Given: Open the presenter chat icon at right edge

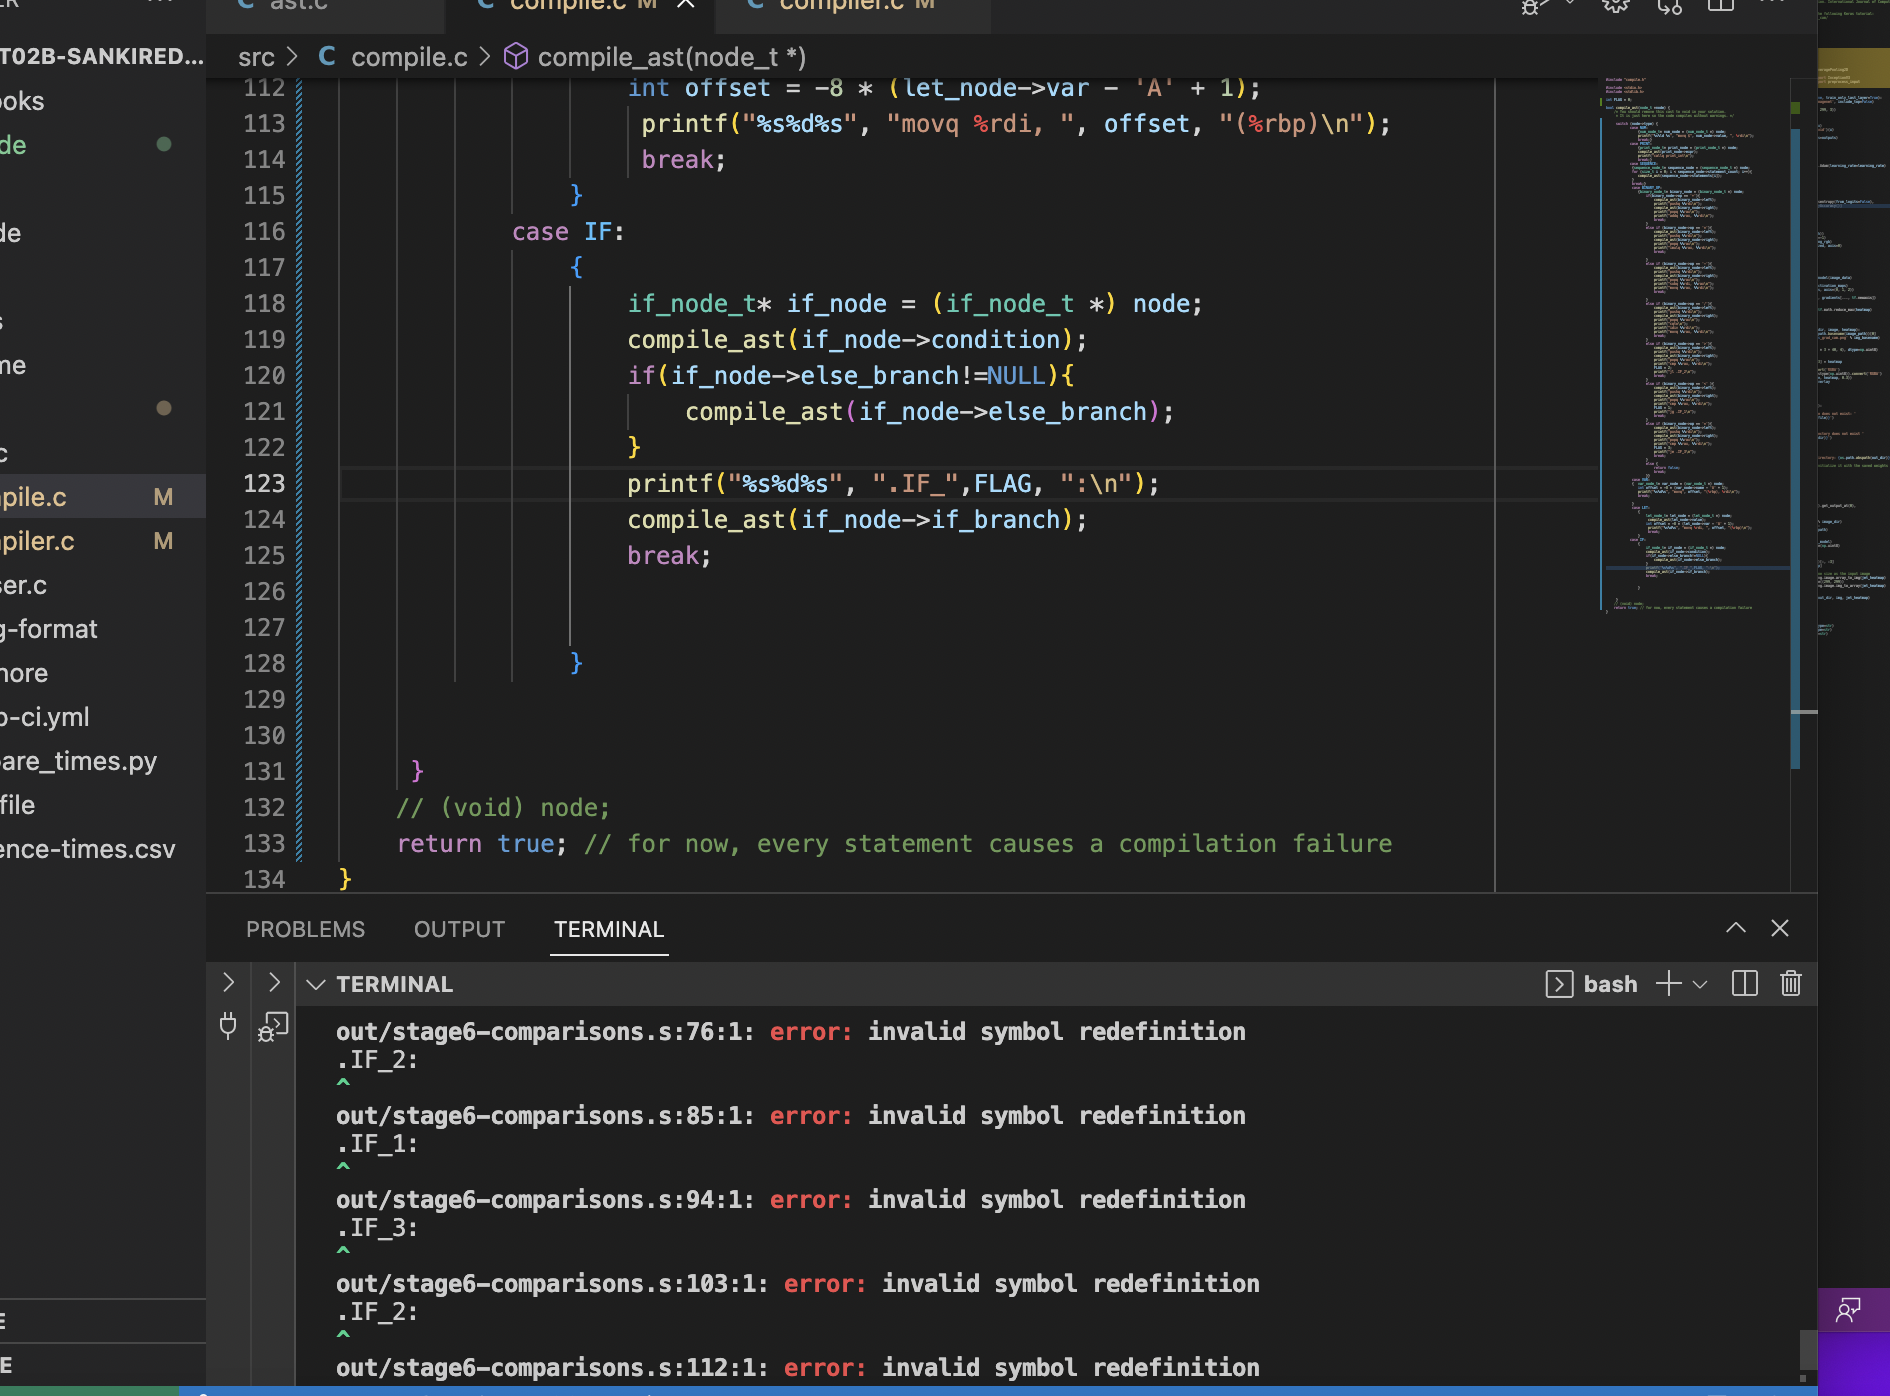Looking at the screenshot, I should 1848,1310.
